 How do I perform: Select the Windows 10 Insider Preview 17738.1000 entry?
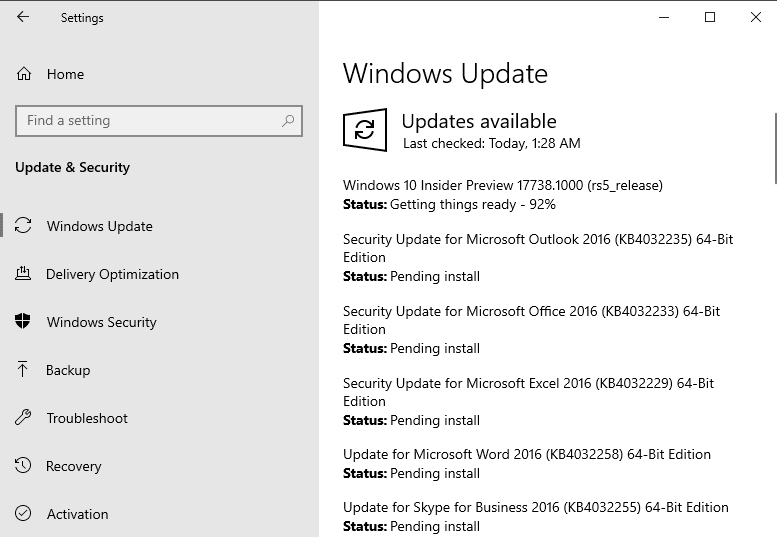pyautogui.click(x=502, y=185)
